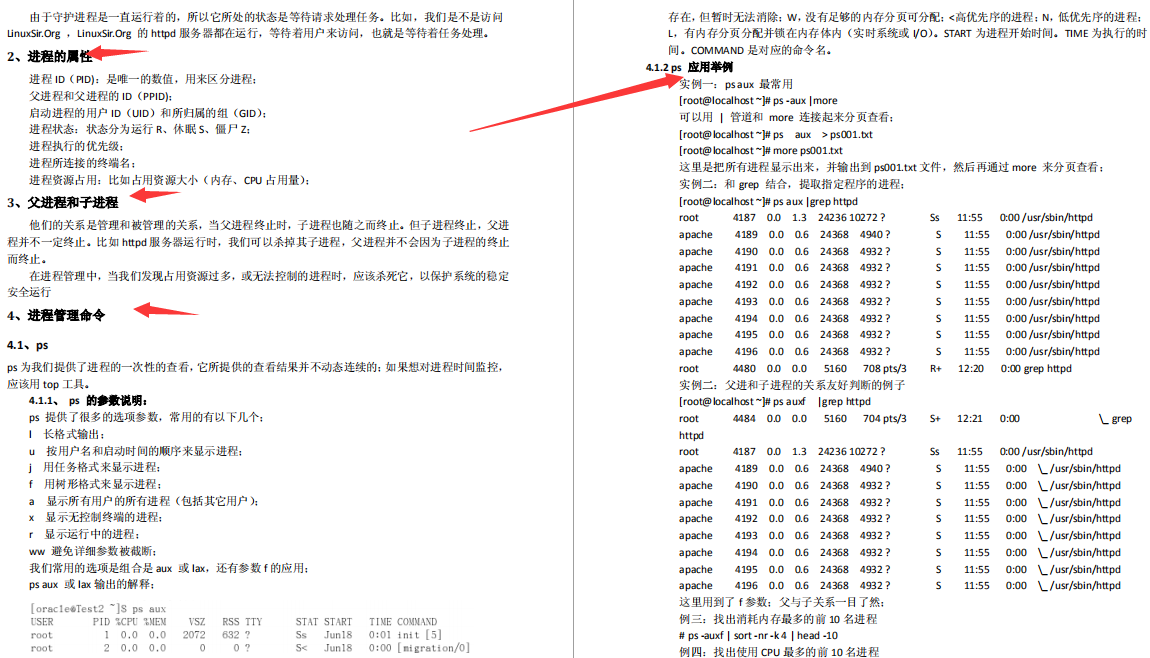Select the line "进程所连接的终端名"

(x=82, y=163)
